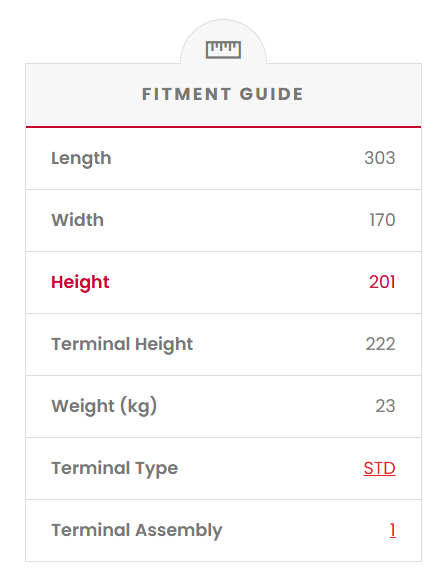Click the semicircle tab holding the ruler icon
The height and width of the screenshot is (586, 433).
[x=223, y=42]
